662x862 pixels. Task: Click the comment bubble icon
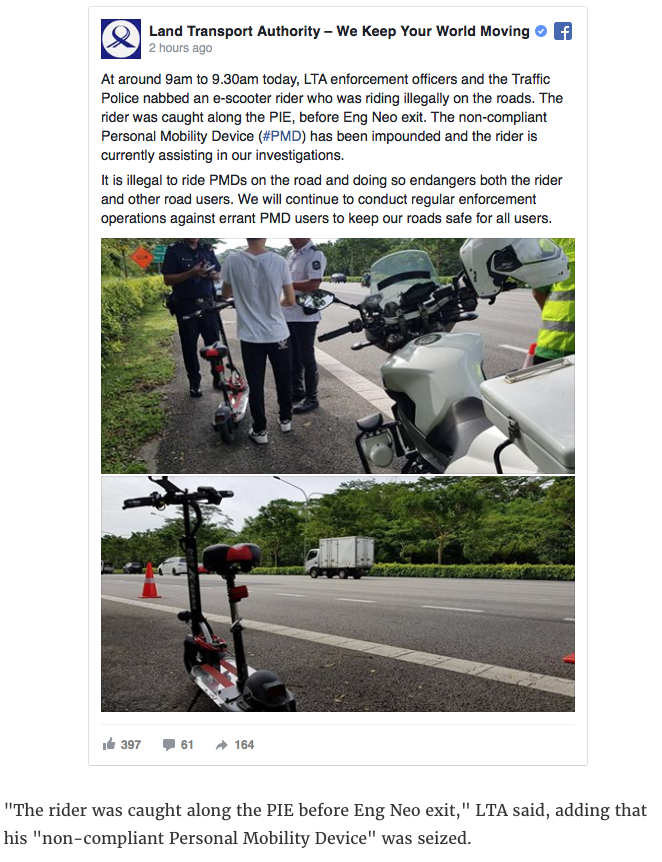click(x=168, y=745)
